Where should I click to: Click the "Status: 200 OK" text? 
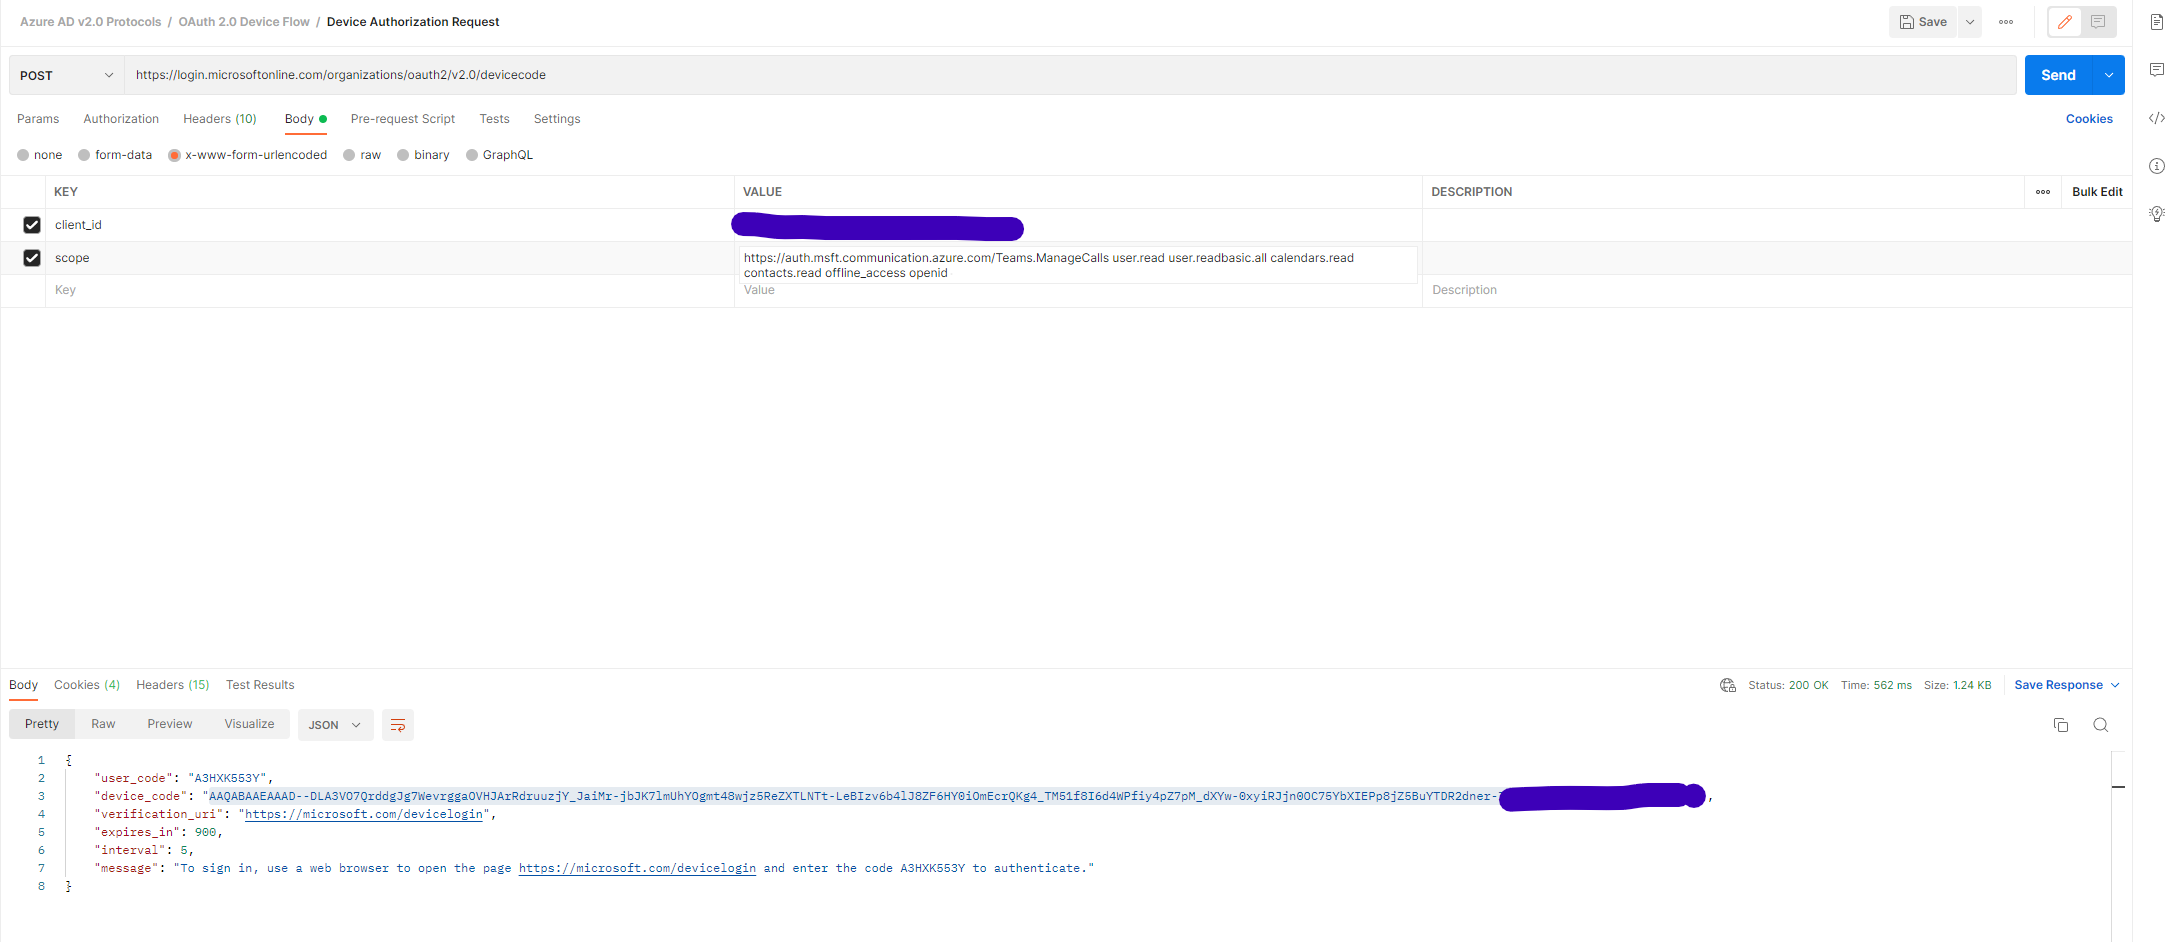click(1788, 685)
